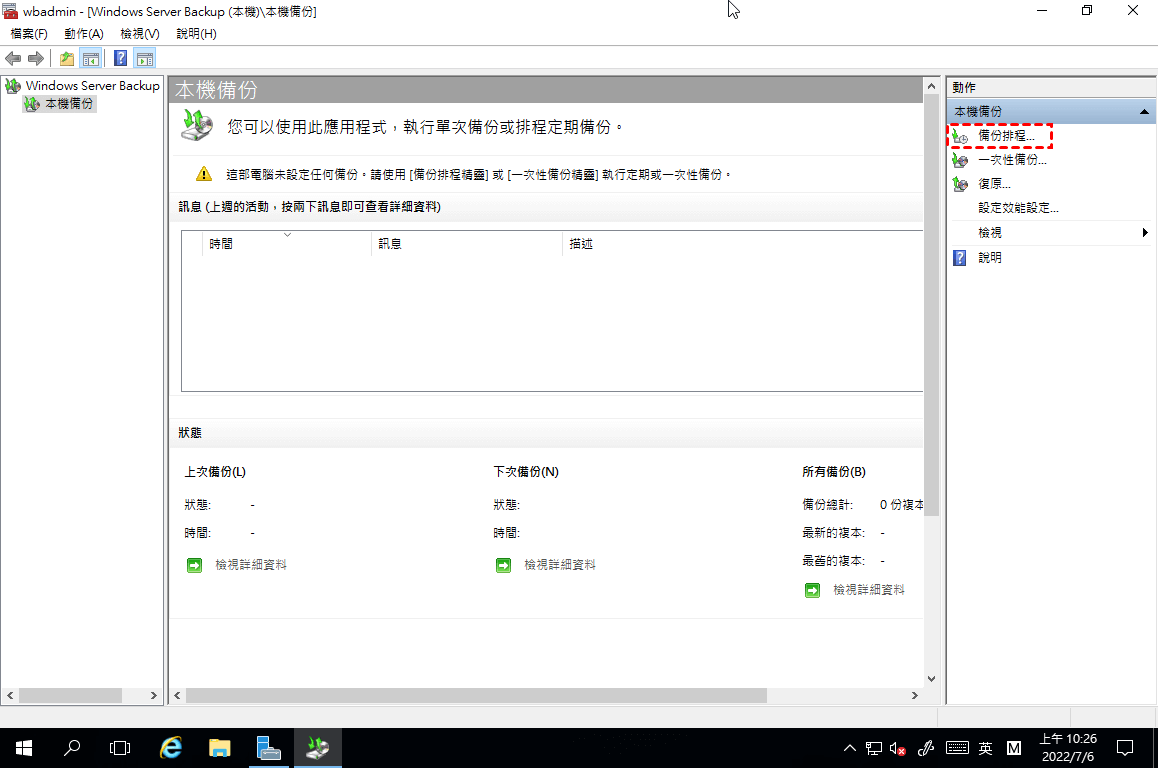Click the muted volume tray icon

tap(897, 748)
